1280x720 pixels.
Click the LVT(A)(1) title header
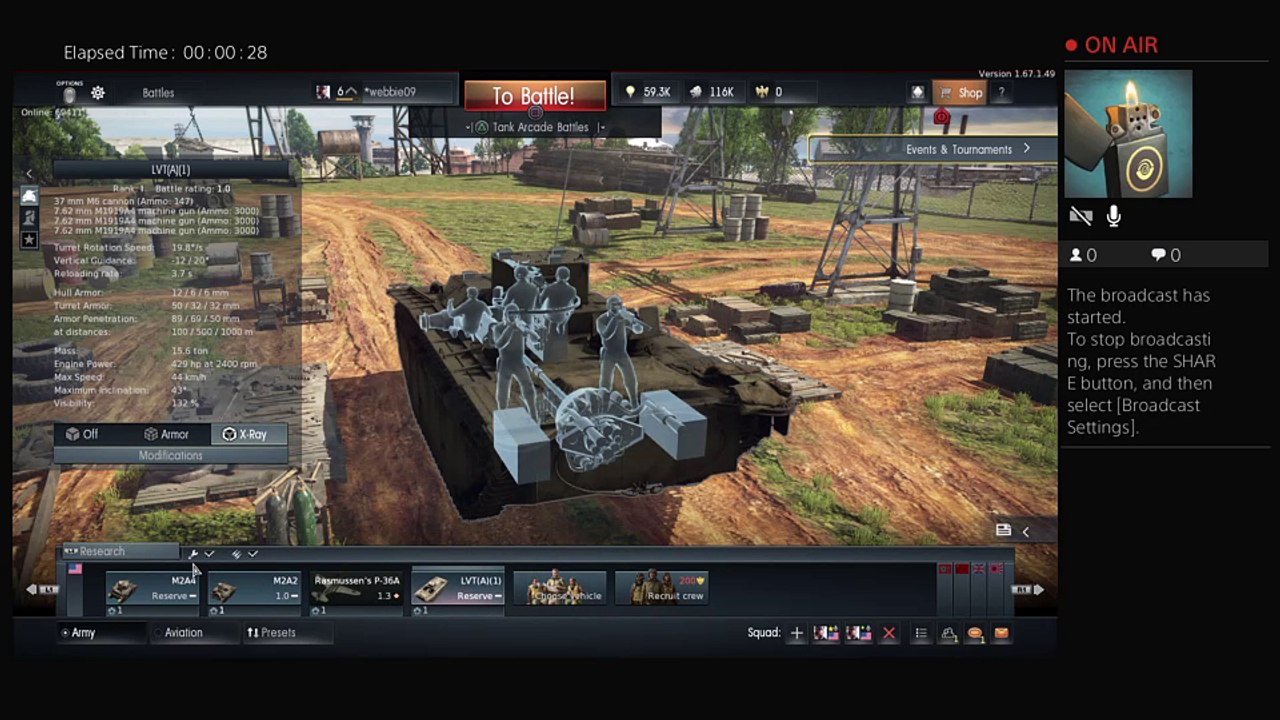tap(170, 170)
